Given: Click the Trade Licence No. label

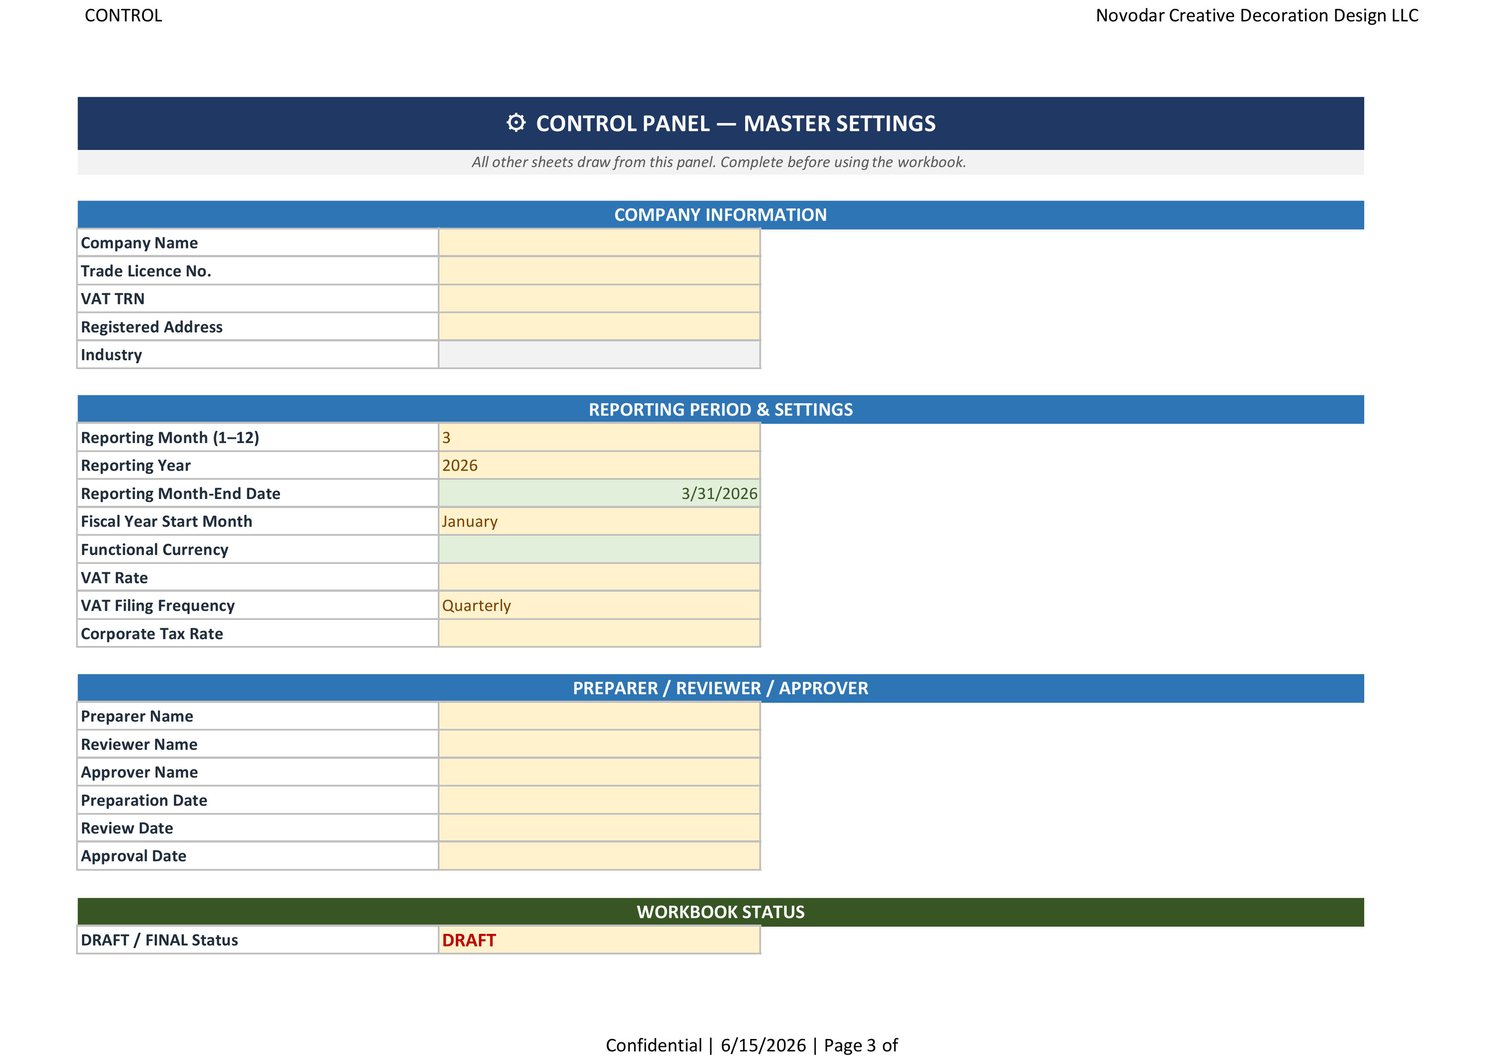Looking at the screenshot, I should 146,271.
